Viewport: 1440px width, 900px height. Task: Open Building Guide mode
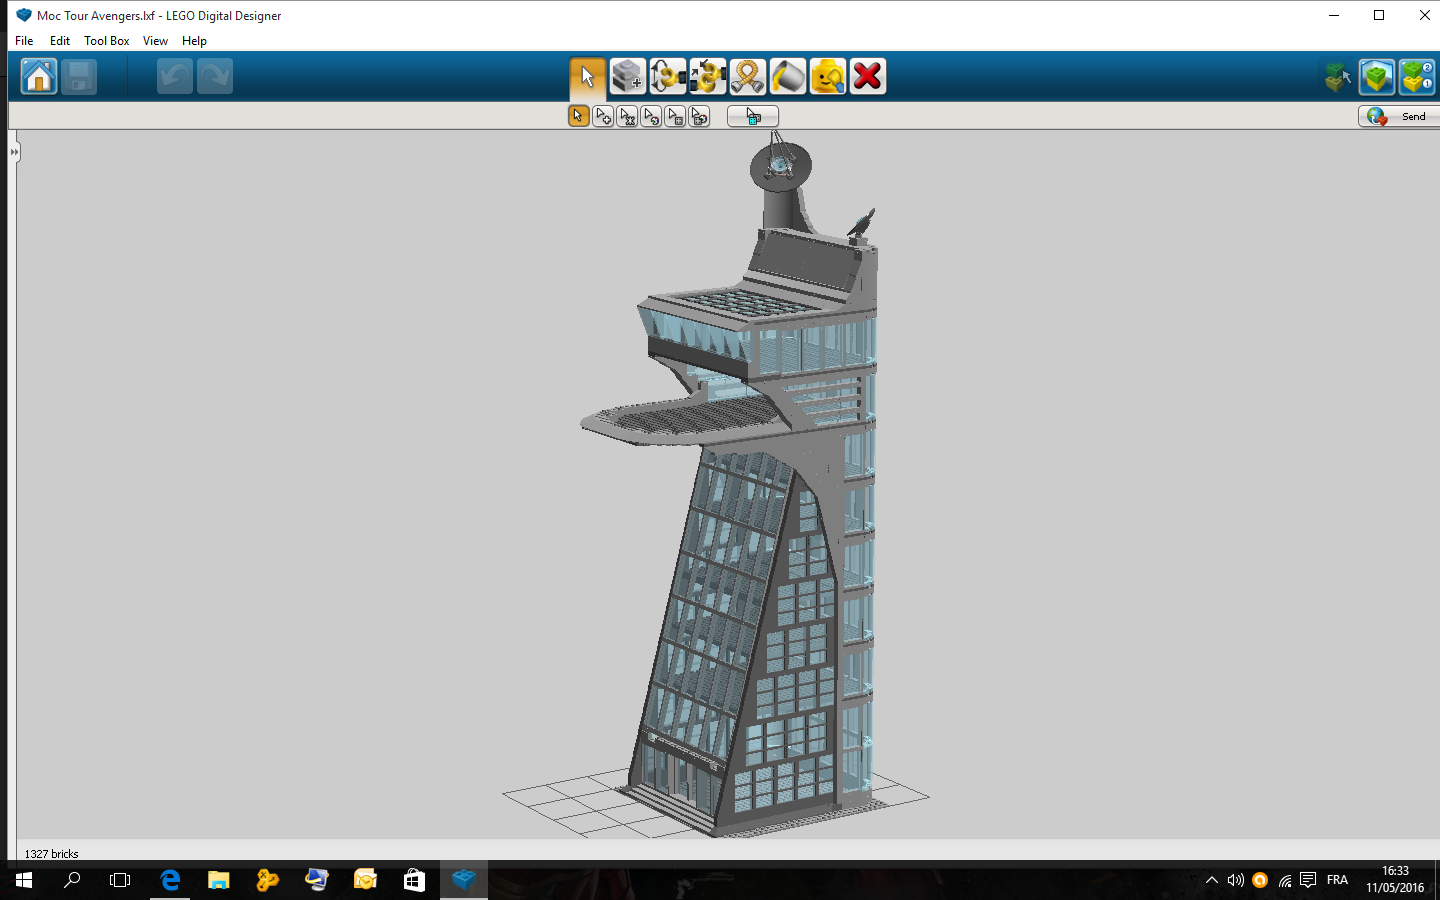[x=1416, y=76]
